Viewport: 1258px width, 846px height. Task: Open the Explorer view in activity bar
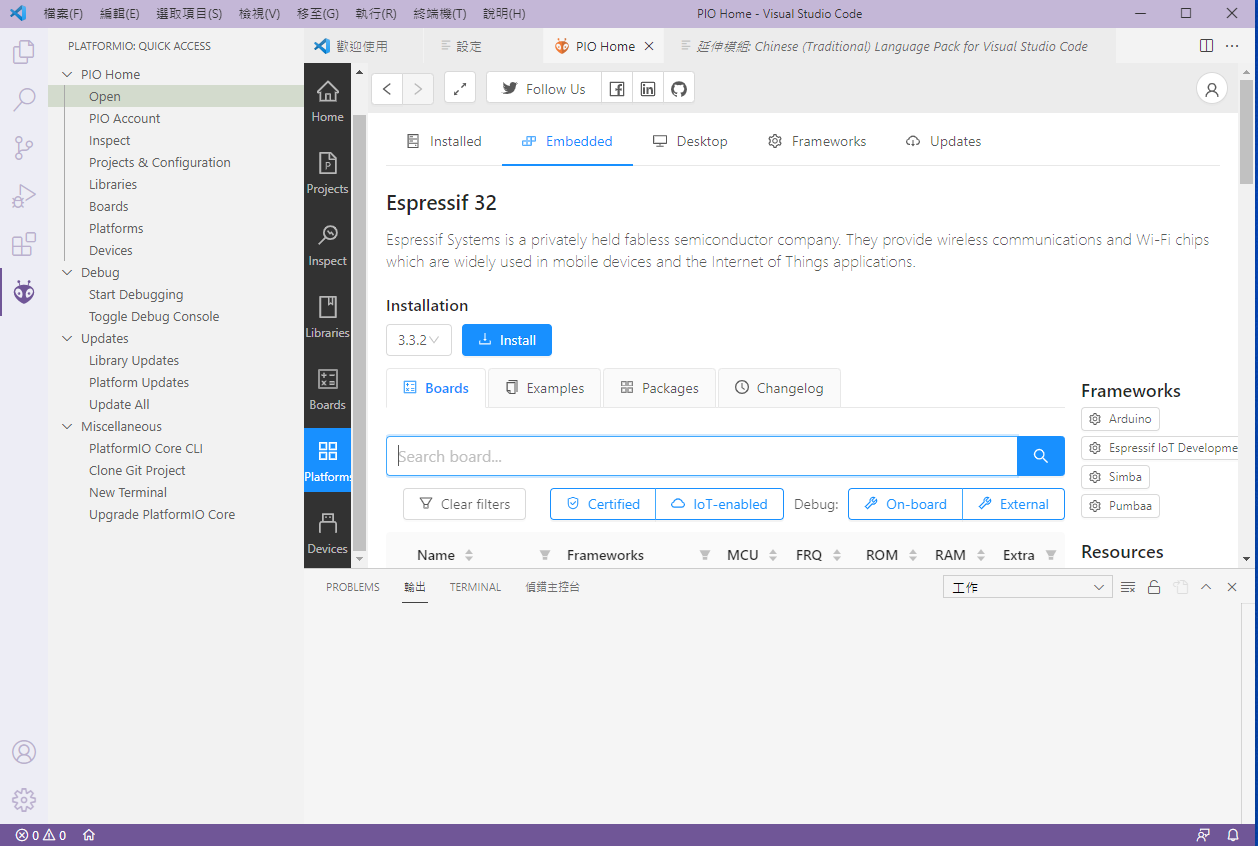tap(24, 52)
